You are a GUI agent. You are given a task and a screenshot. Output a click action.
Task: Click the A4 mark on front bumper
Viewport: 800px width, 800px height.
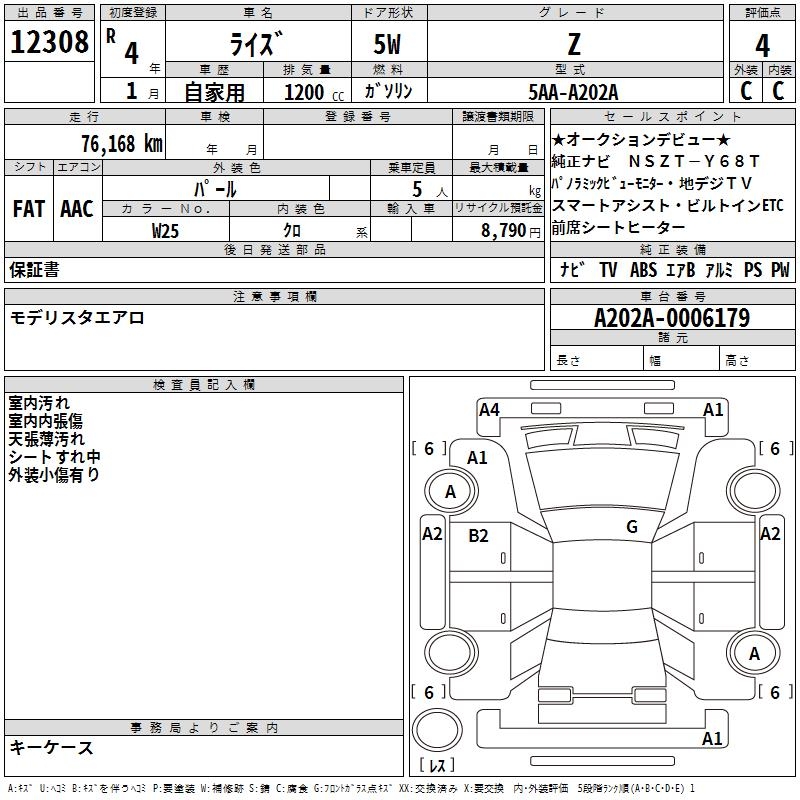(489, 409)
